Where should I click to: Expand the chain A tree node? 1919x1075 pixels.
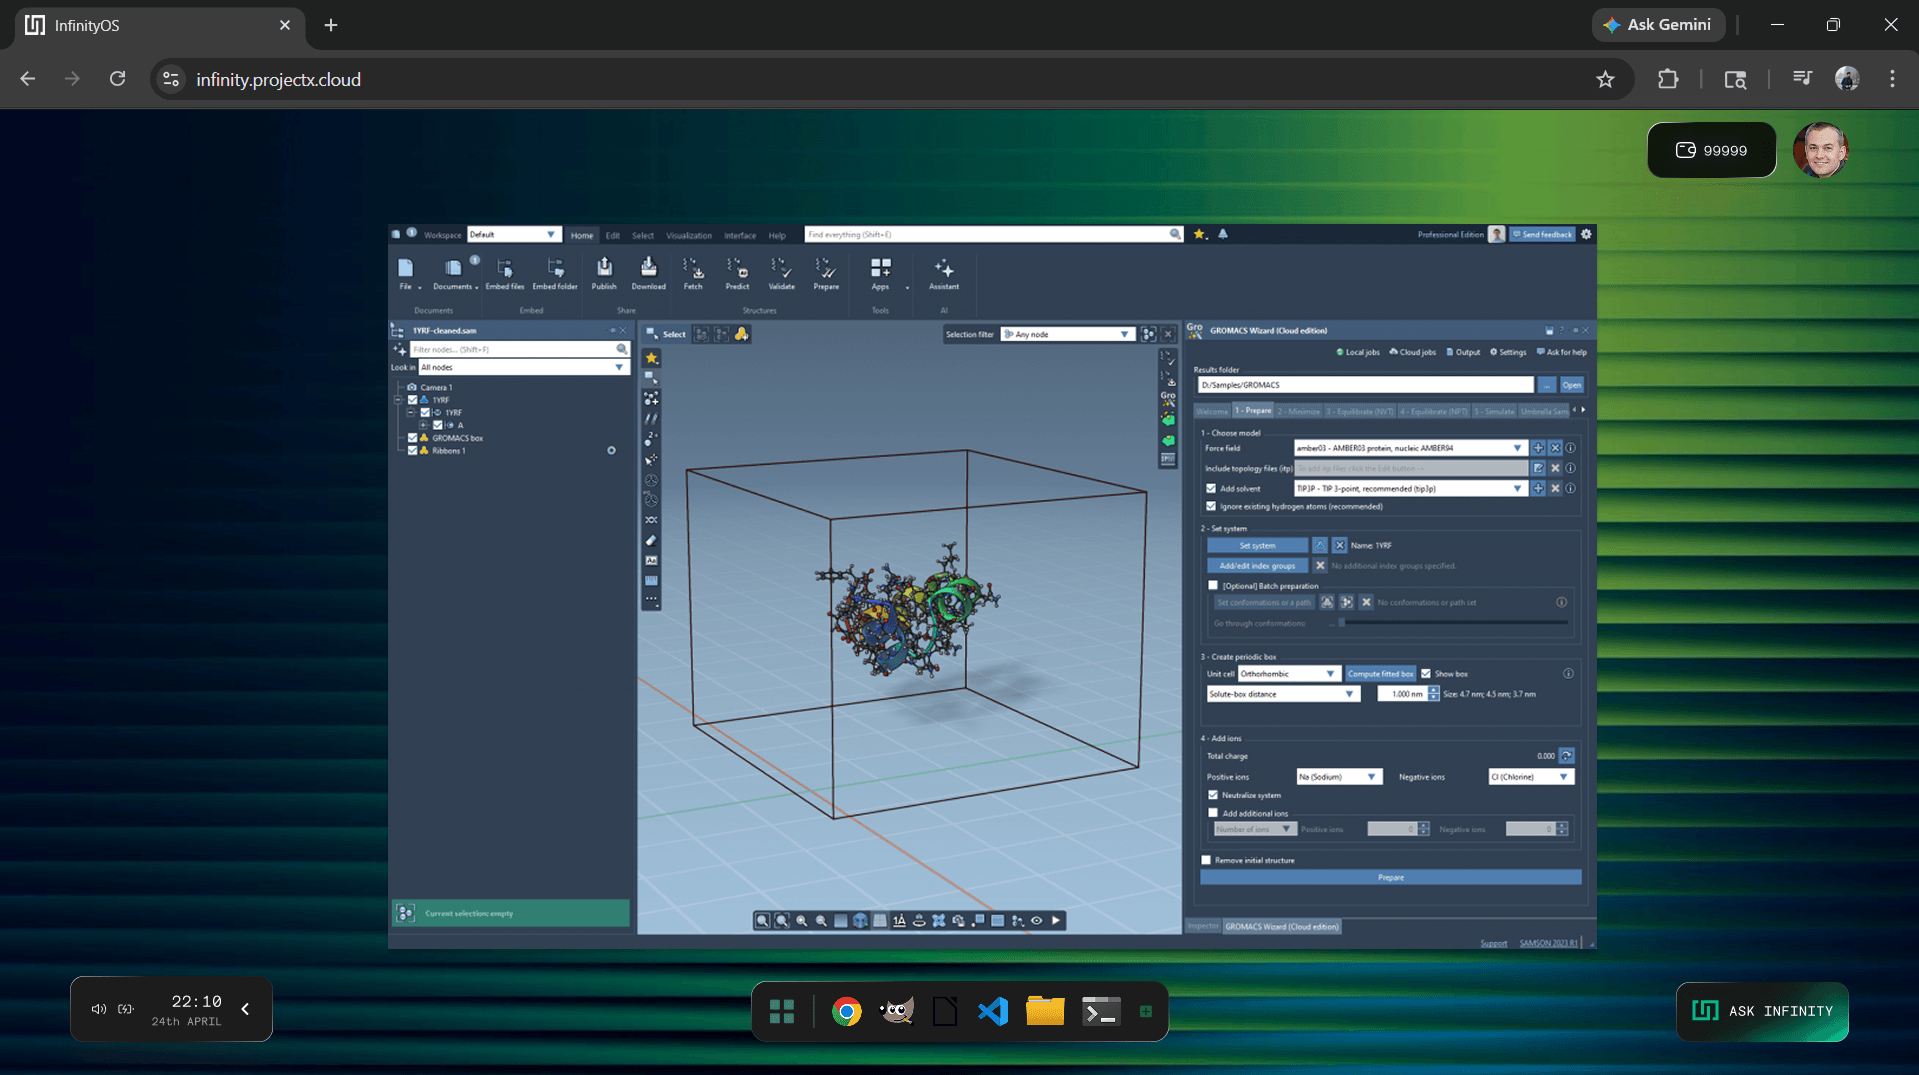[x=424, y=425]
